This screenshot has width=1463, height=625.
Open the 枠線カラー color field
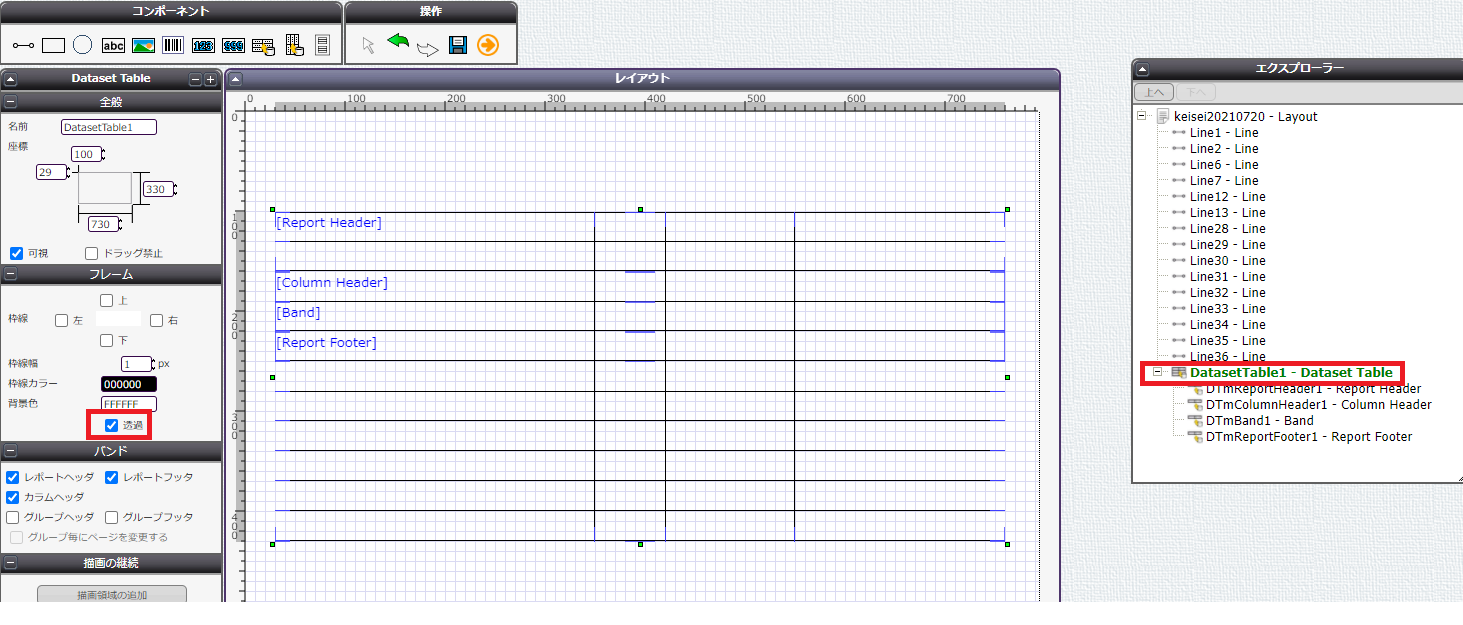click(128, 384)
